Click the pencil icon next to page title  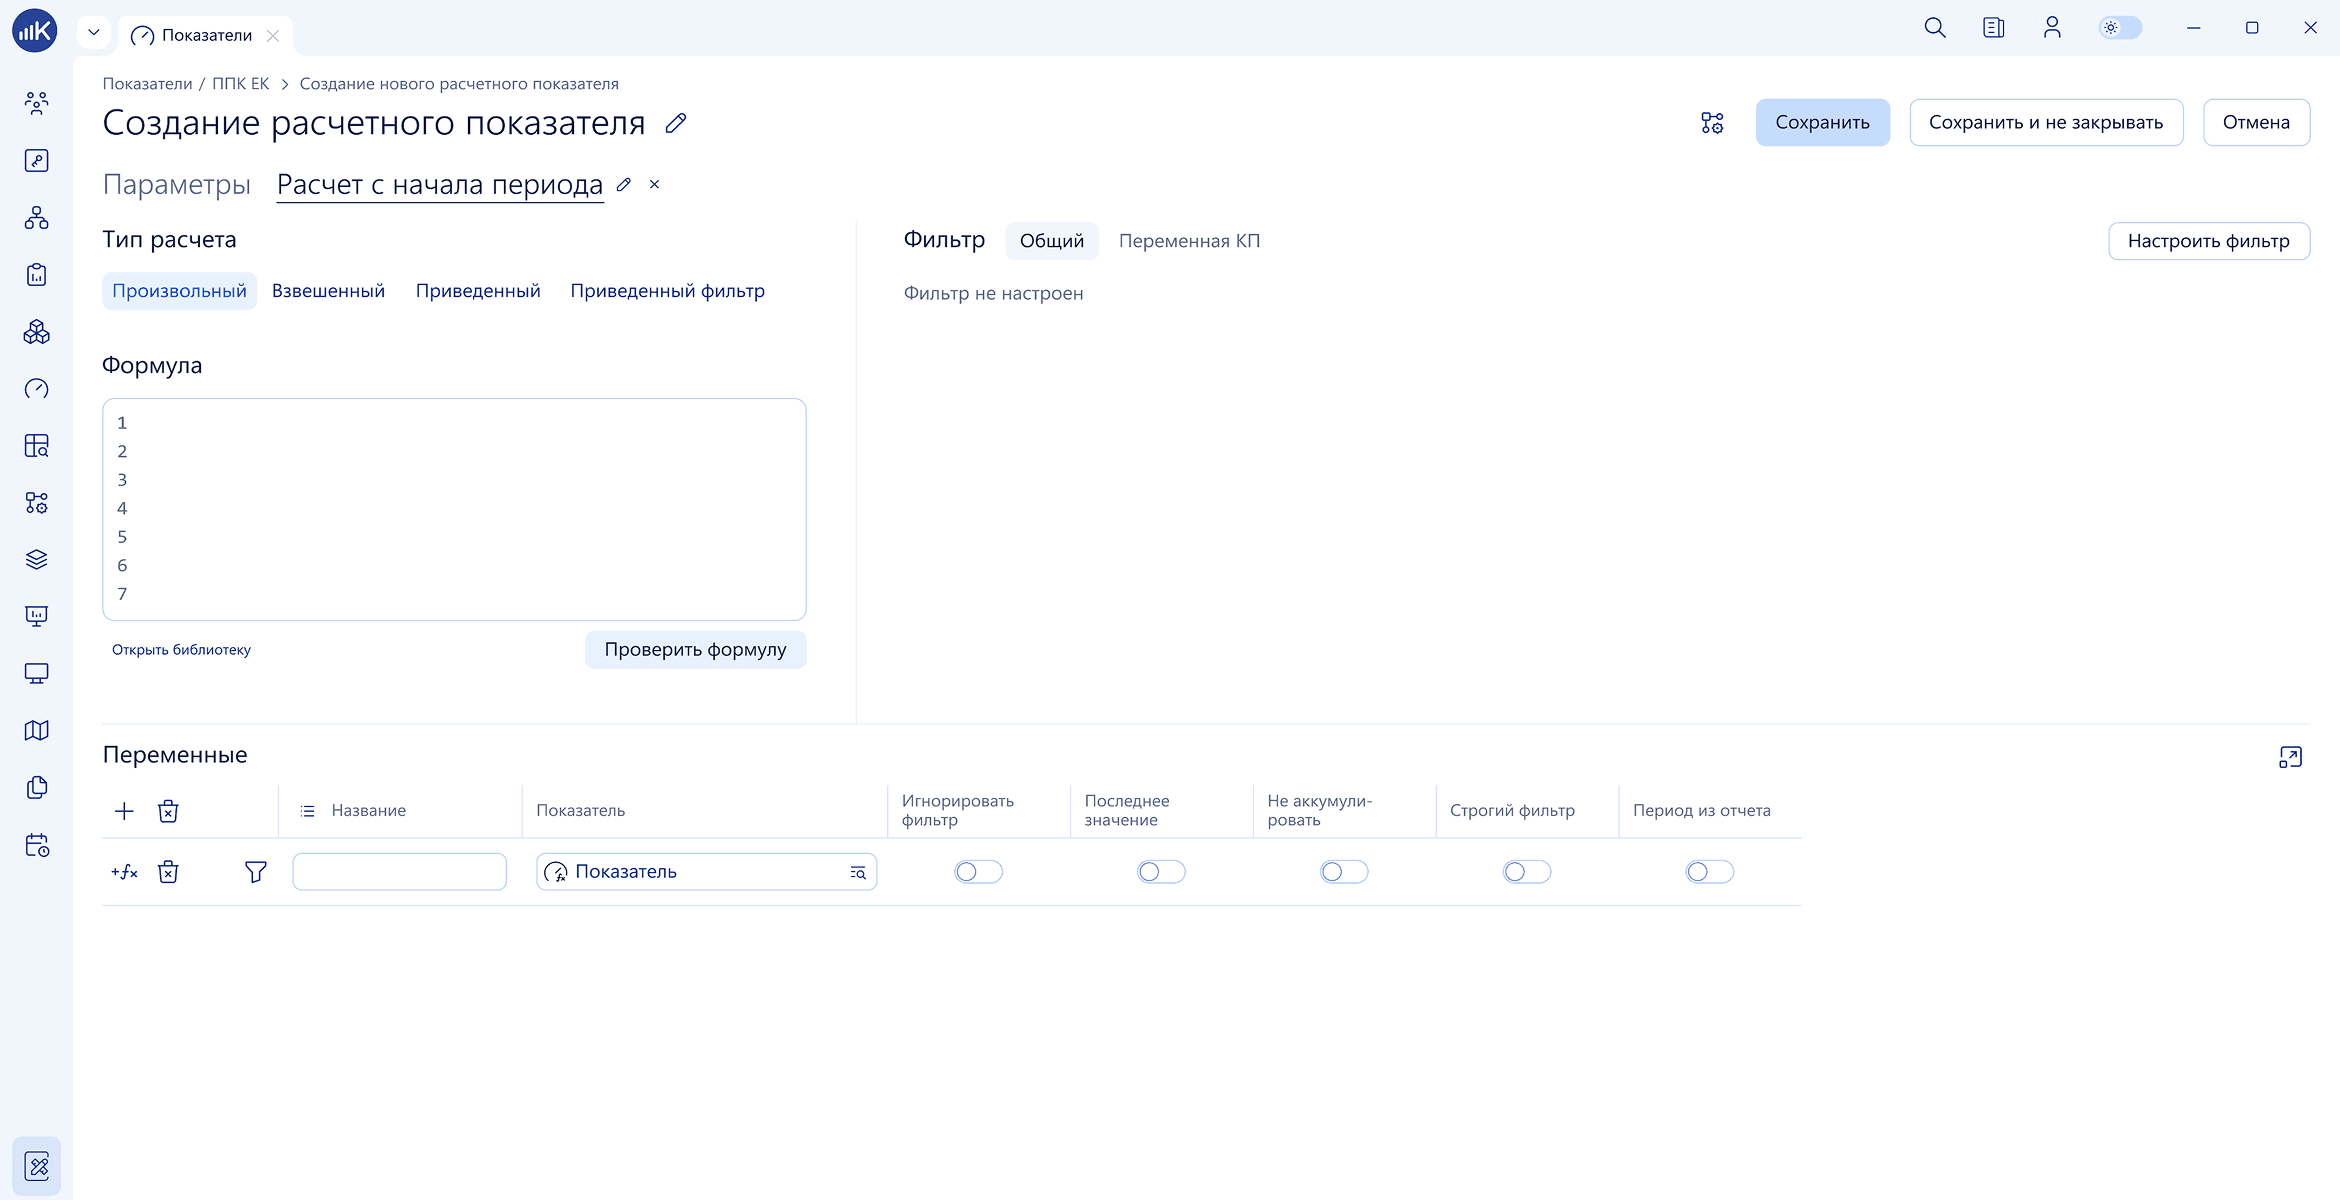pyautogui.click(x=676, y=123)
